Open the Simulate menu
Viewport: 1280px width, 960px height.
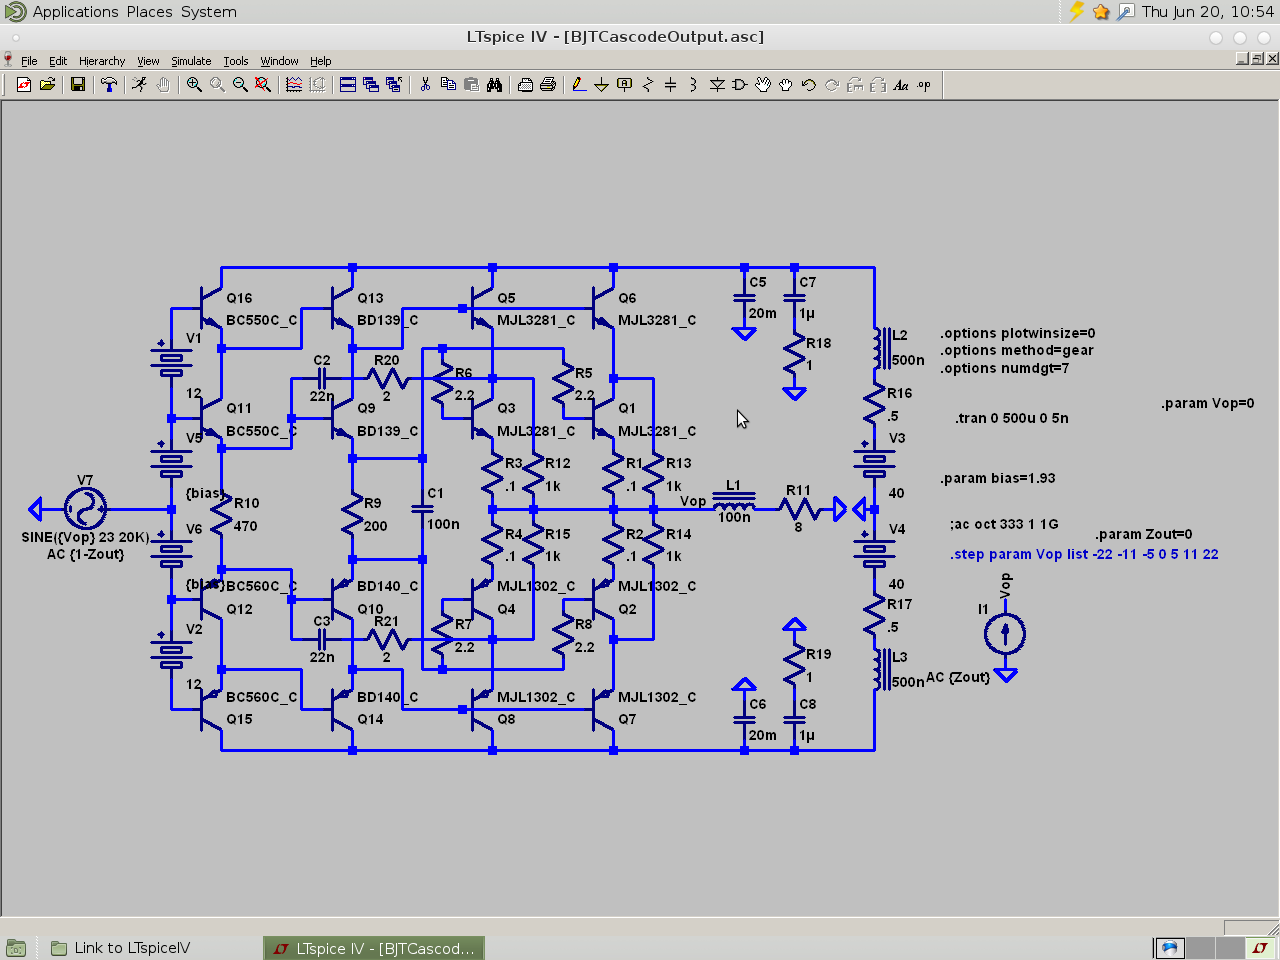191,61
